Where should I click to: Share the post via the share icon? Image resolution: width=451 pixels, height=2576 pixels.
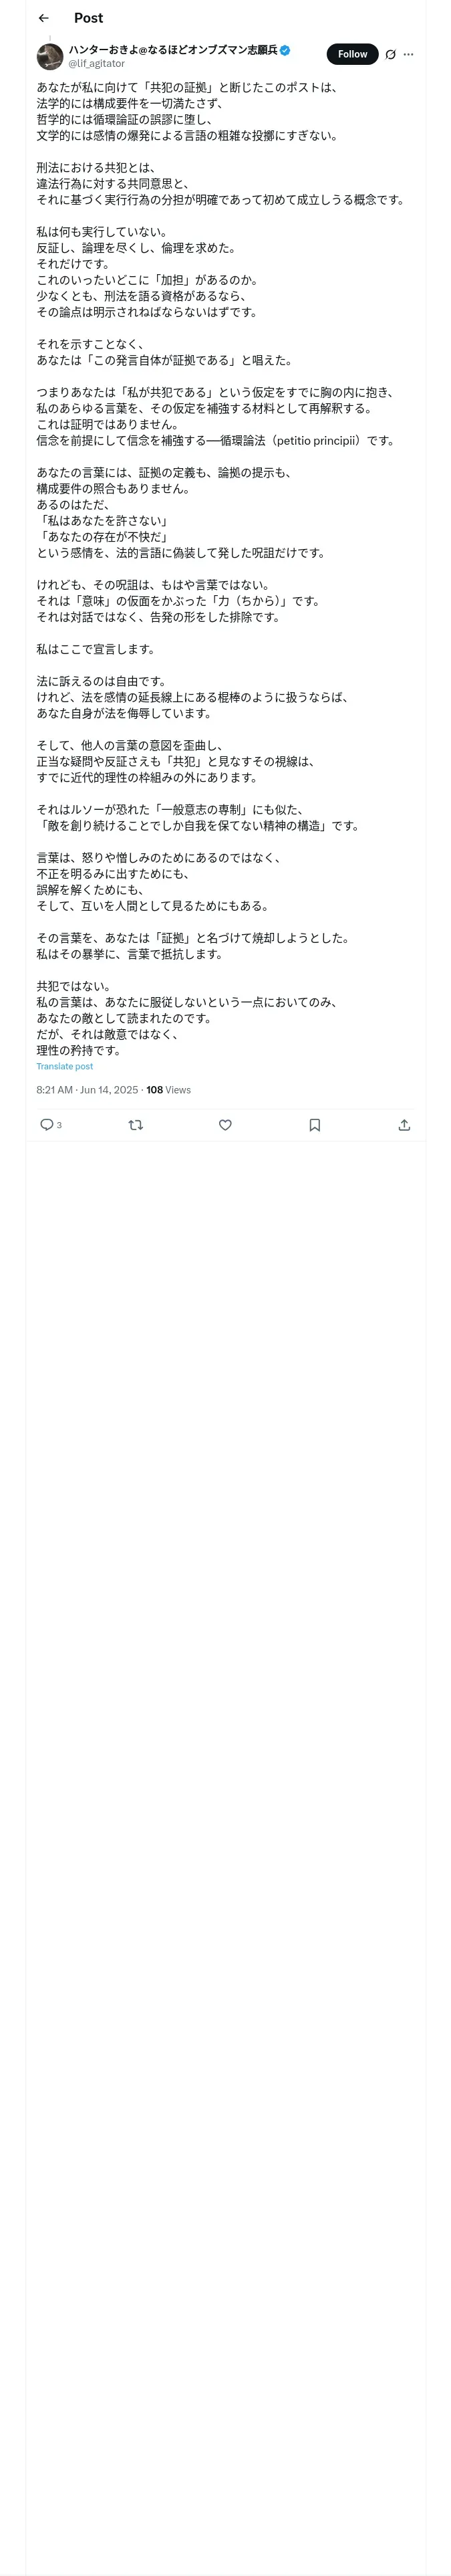point(404,1124)
